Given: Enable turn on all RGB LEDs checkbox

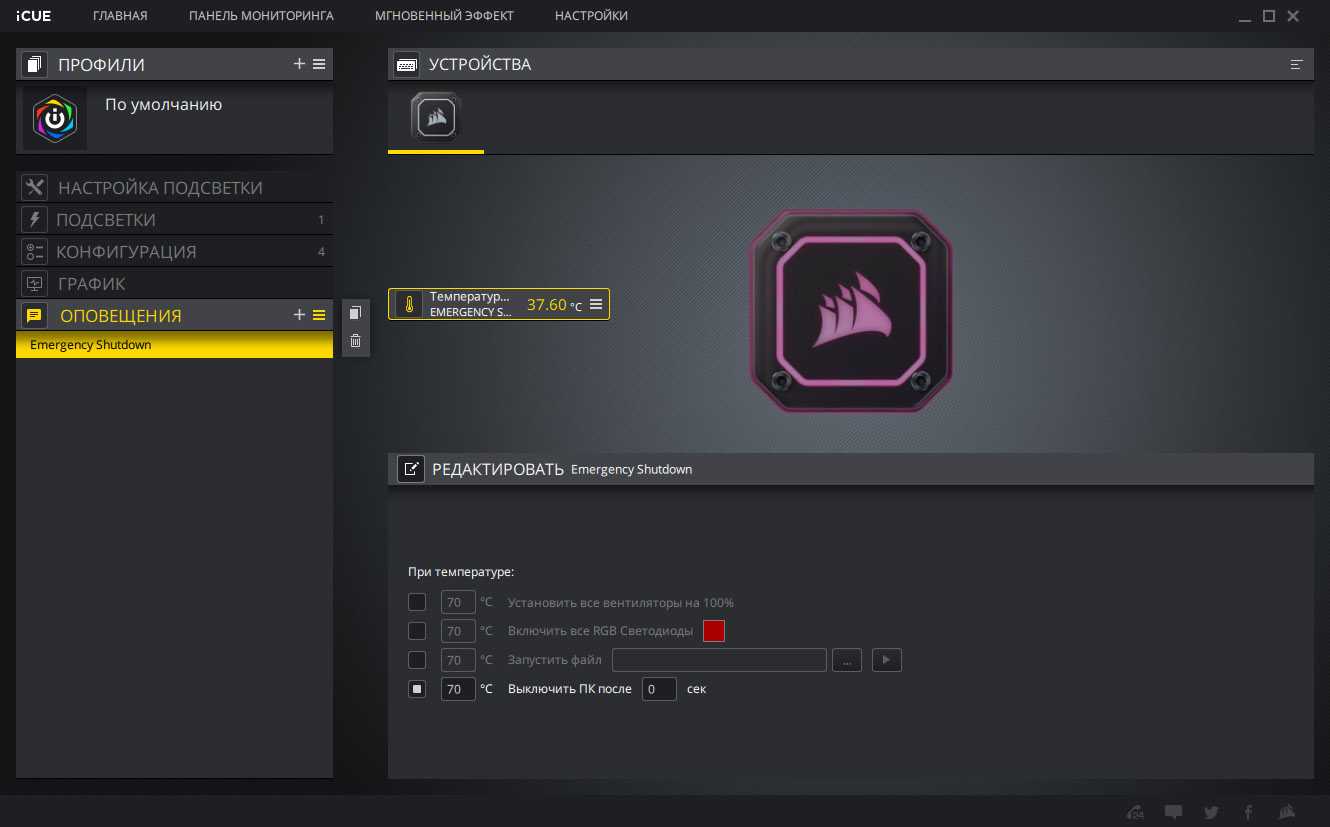Looking at the screenshot, I should 417,631.
